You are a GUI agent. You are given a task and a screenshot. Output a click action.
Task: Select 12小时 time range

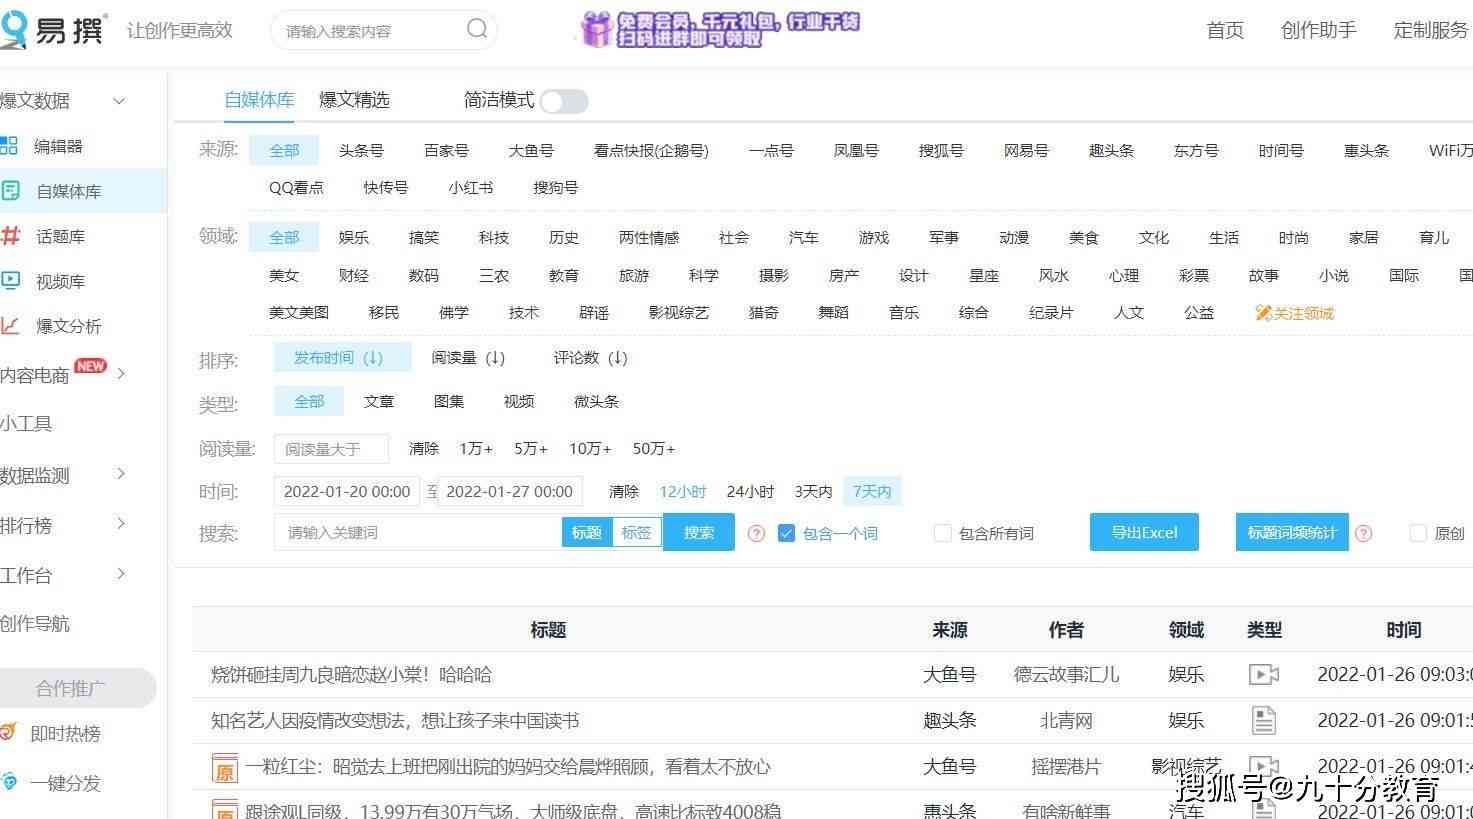pyautogui.click(x=682, y=491)
